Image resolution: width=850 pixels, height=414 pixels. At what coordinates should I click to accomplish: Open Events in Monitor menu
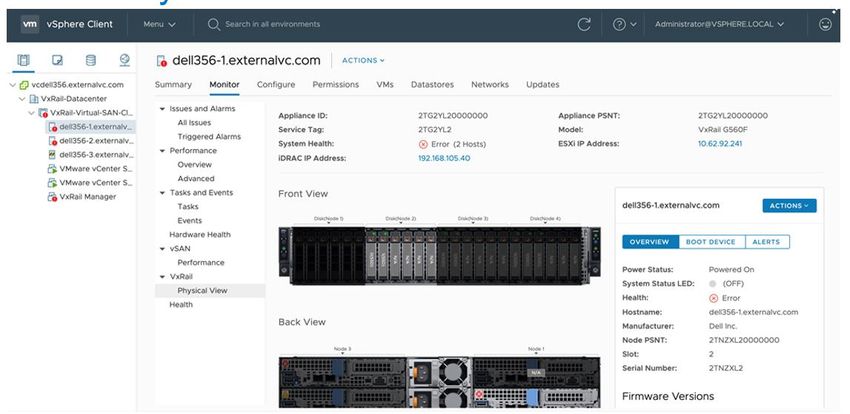[189, 221]
